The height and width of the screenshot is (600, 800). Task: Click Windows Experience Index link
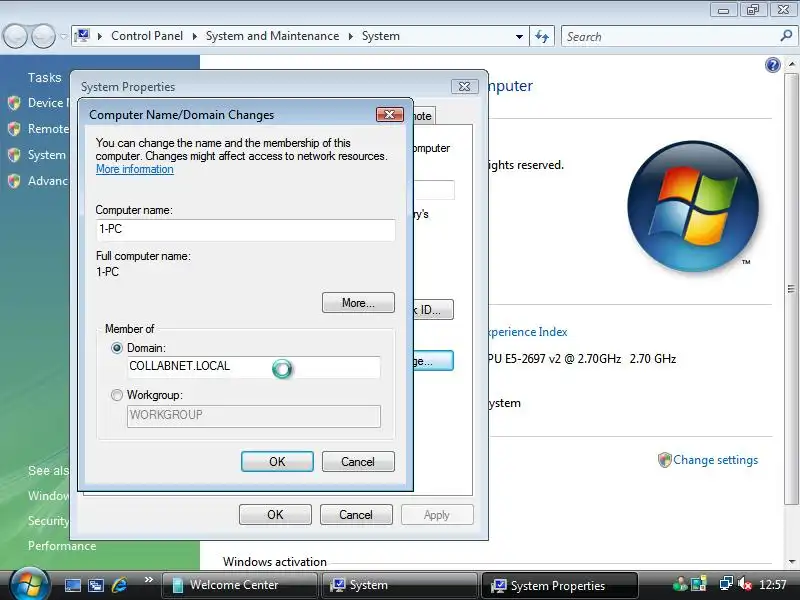tap(528, 332)
